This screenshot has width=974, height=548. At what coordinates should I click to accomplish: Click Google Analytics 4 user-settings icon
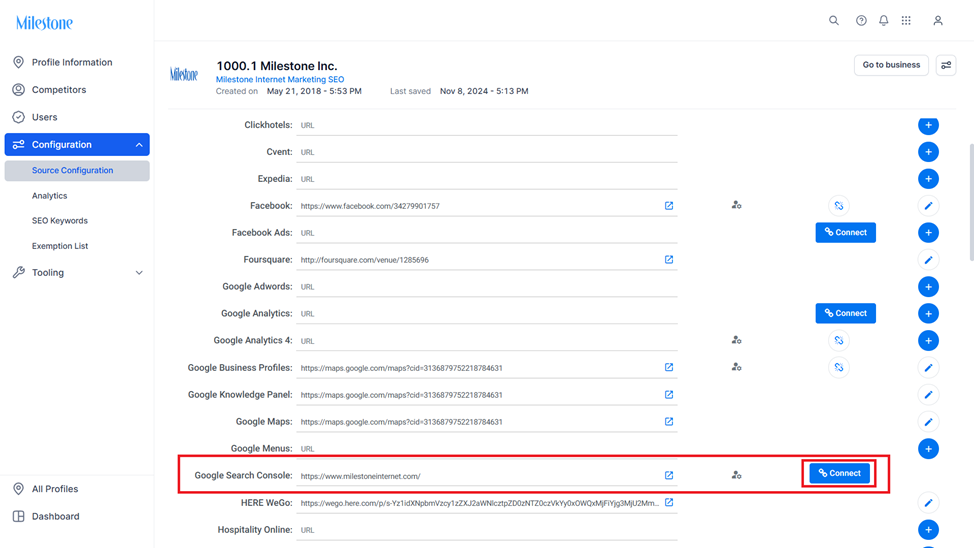pyautogui.click(x=736, y=340)
